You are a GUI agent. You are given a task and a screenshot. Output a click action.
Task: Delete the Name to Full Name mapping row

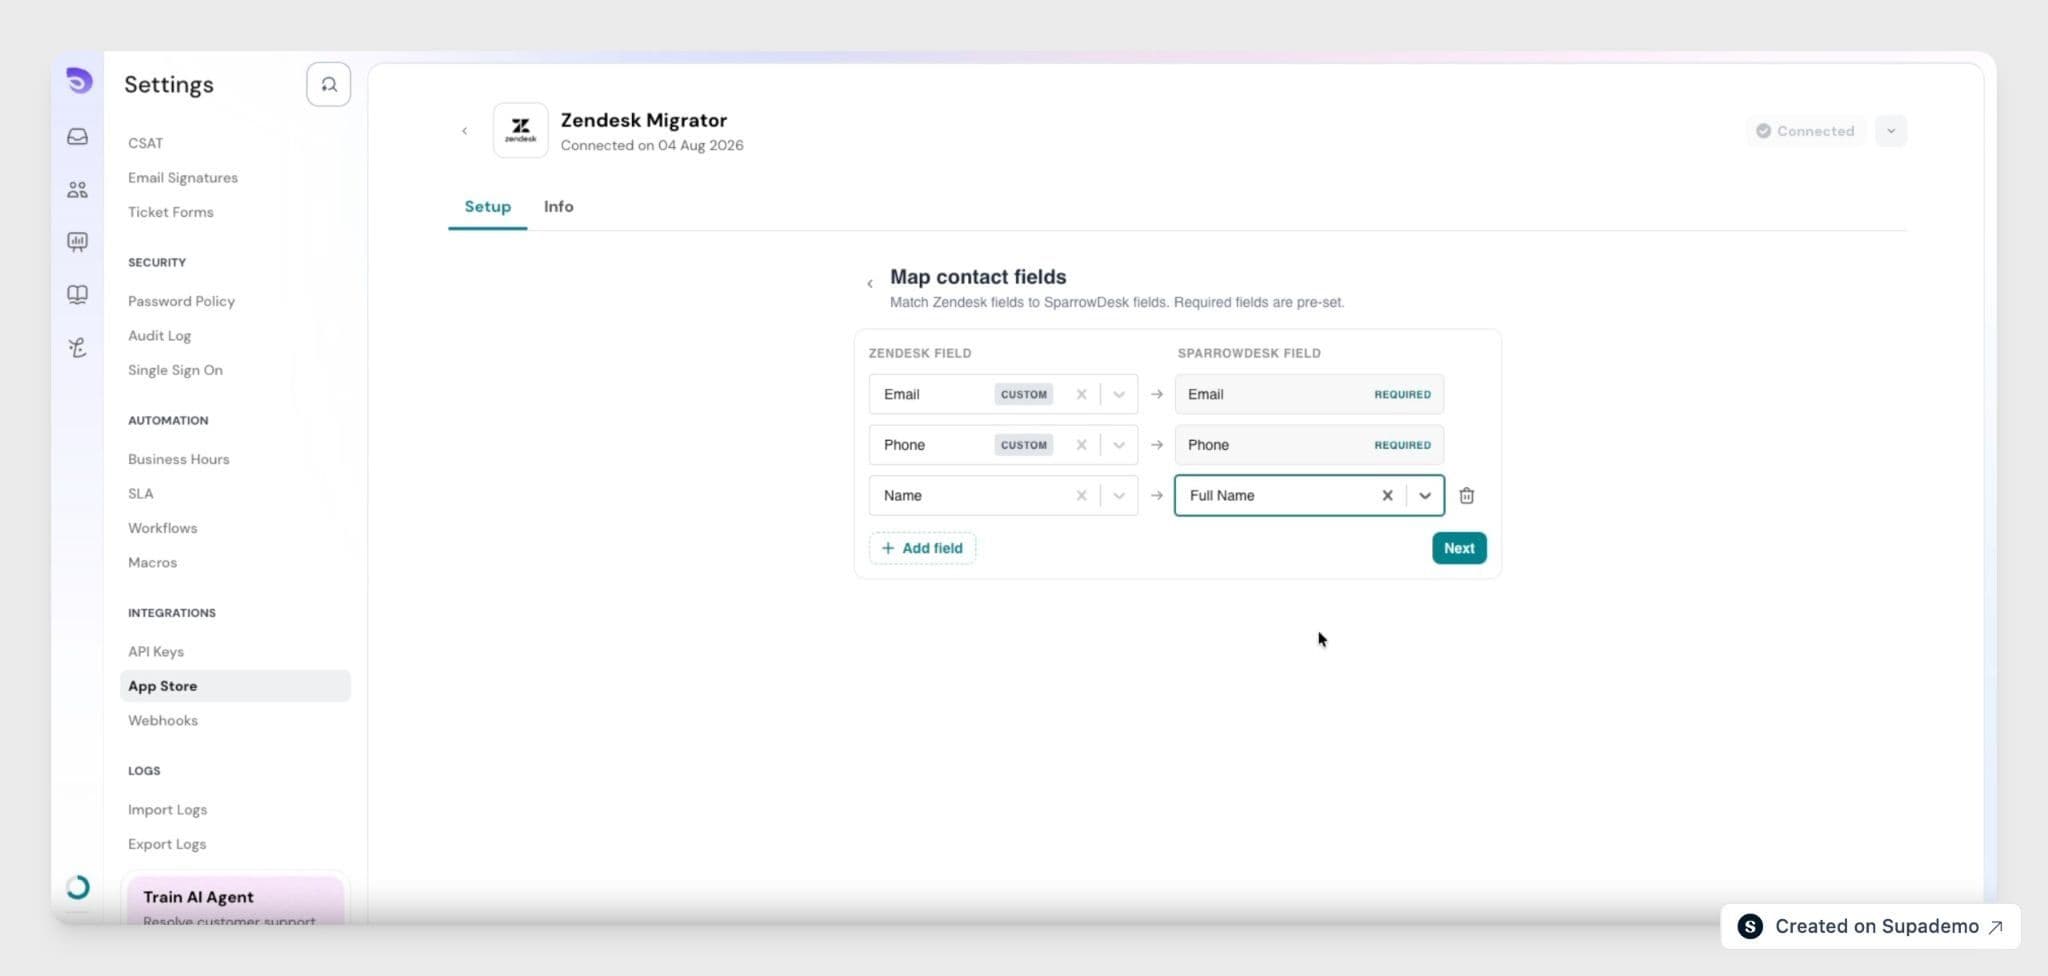(1467, 496)
